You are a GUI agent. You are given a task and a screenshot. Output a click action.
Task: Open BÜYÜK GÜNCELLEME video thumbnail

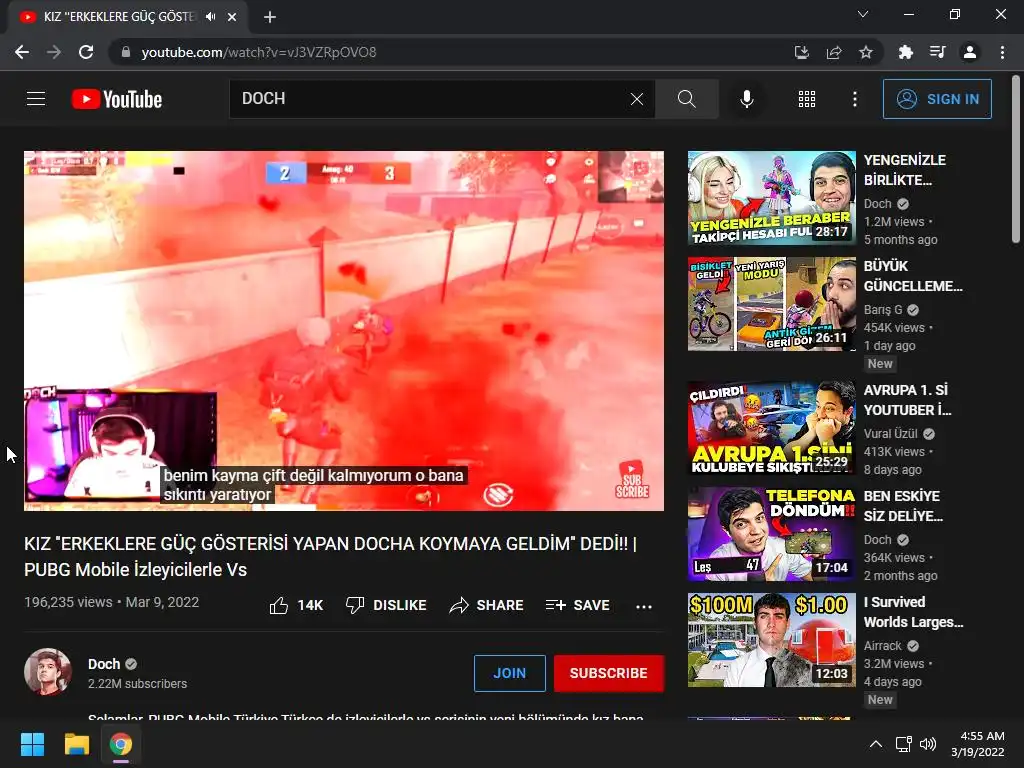coord(771,304)
